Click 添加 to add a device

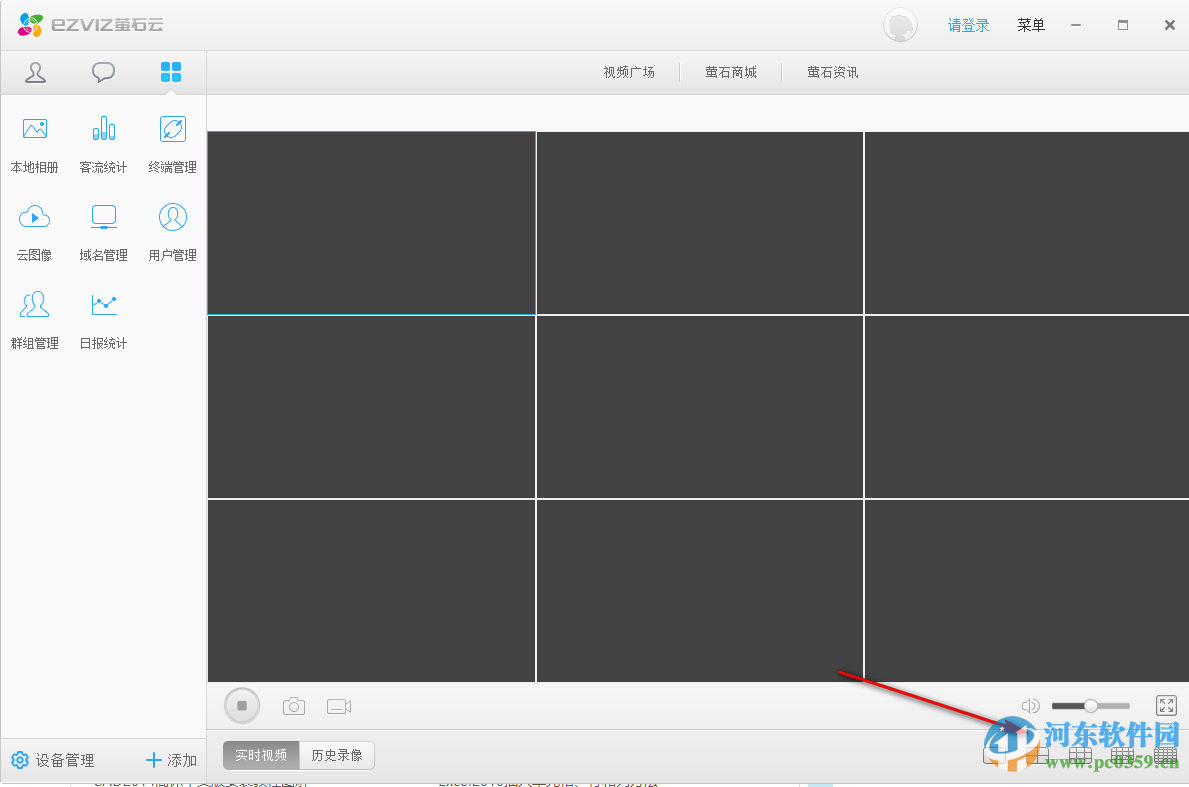(171, 760)
